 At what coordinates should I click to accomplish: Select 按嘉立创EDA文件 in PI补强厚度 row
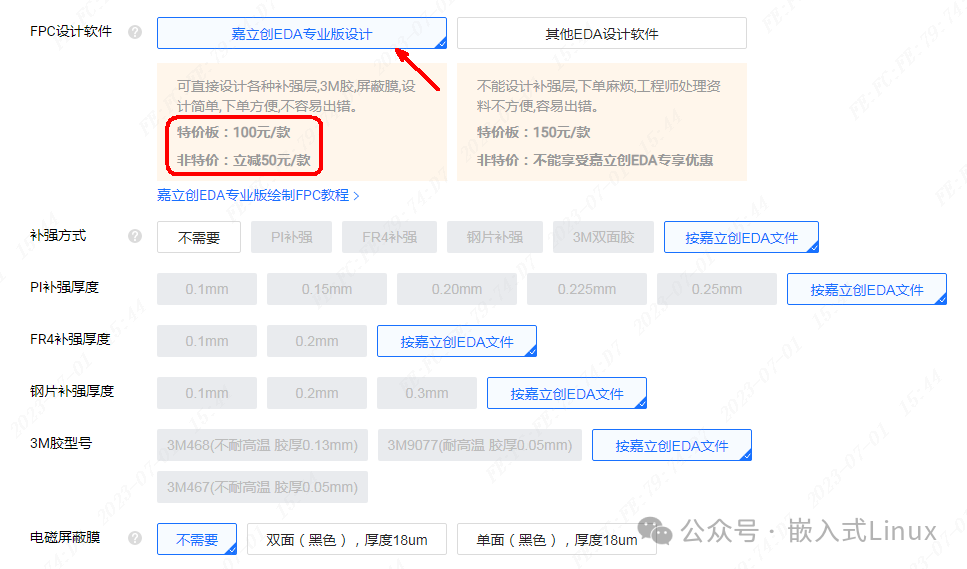coord(866,289)
